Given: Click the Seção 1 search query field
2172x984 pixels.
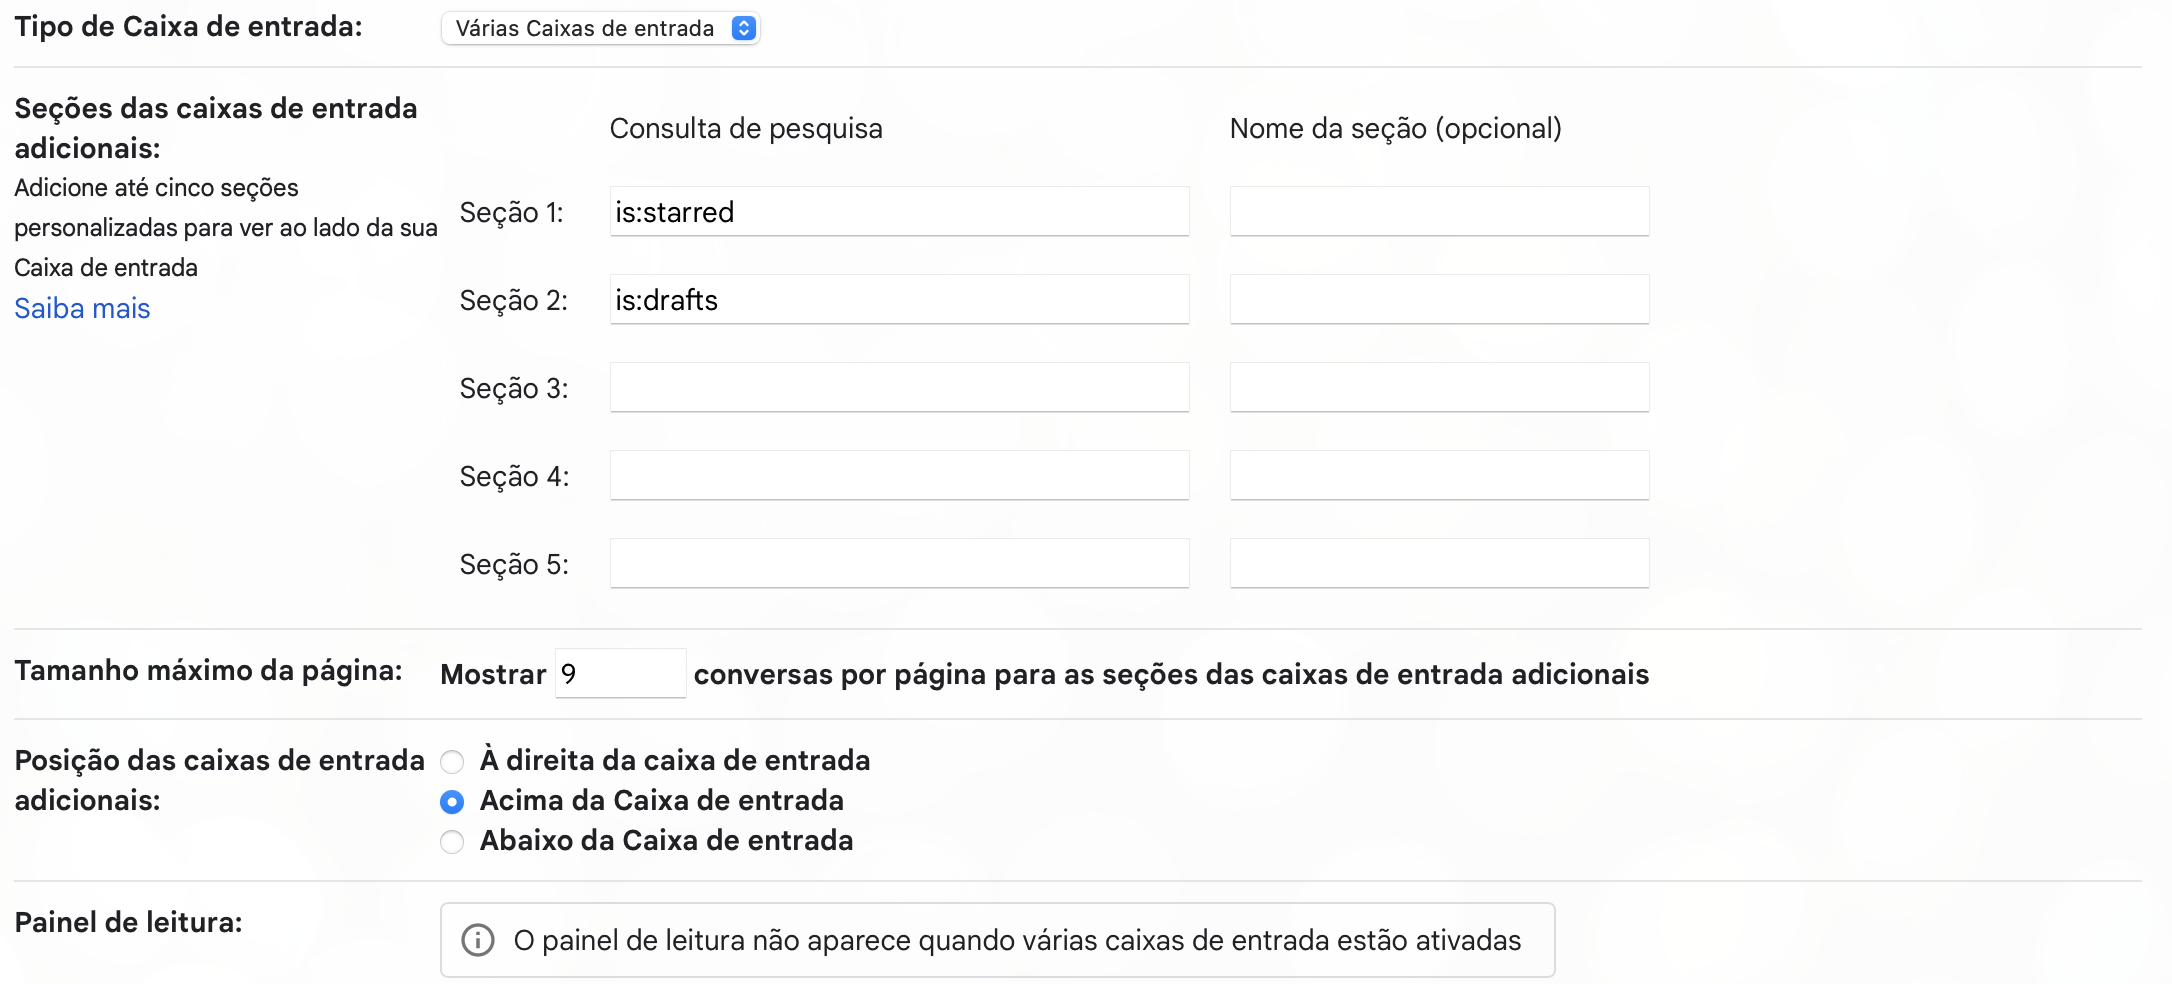Looking at the screenshot, I should 898,212.
